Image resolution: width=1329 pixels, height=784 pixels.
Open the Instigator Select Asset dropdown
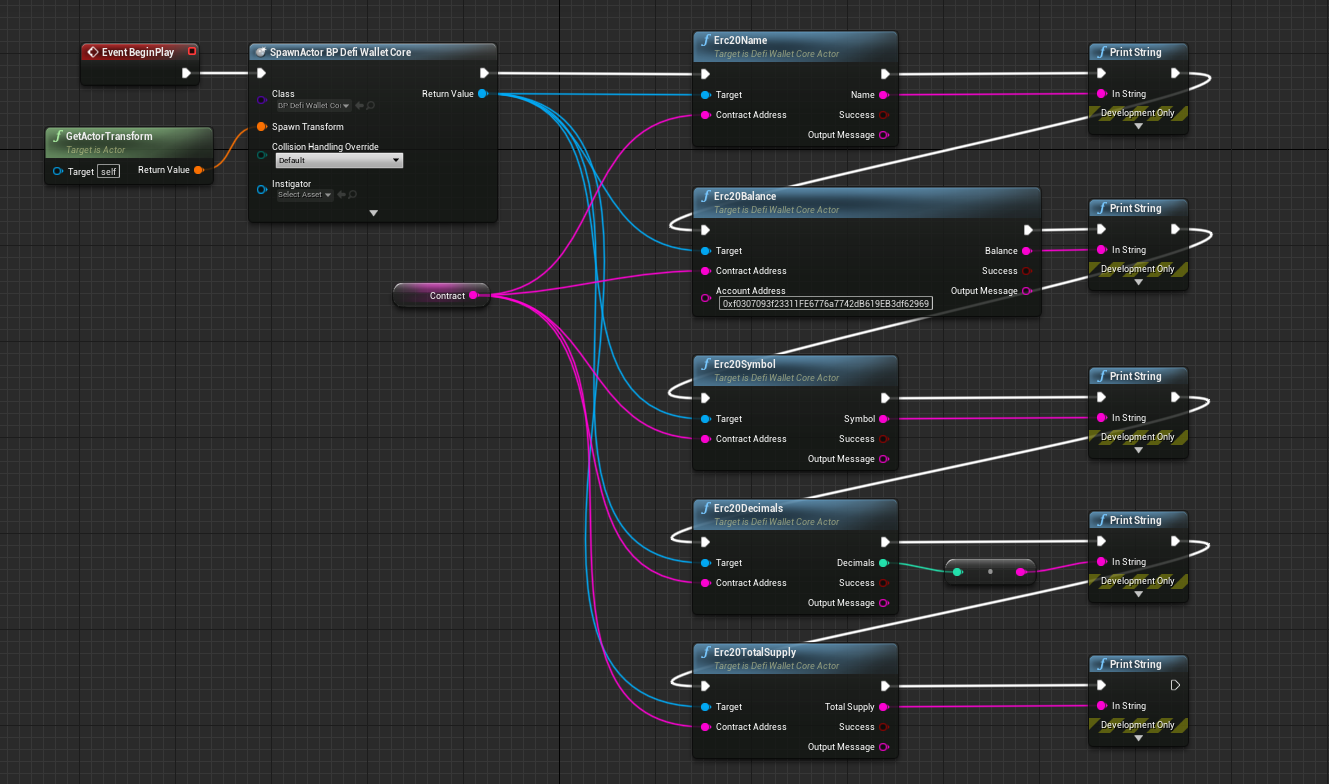point(304,195)
